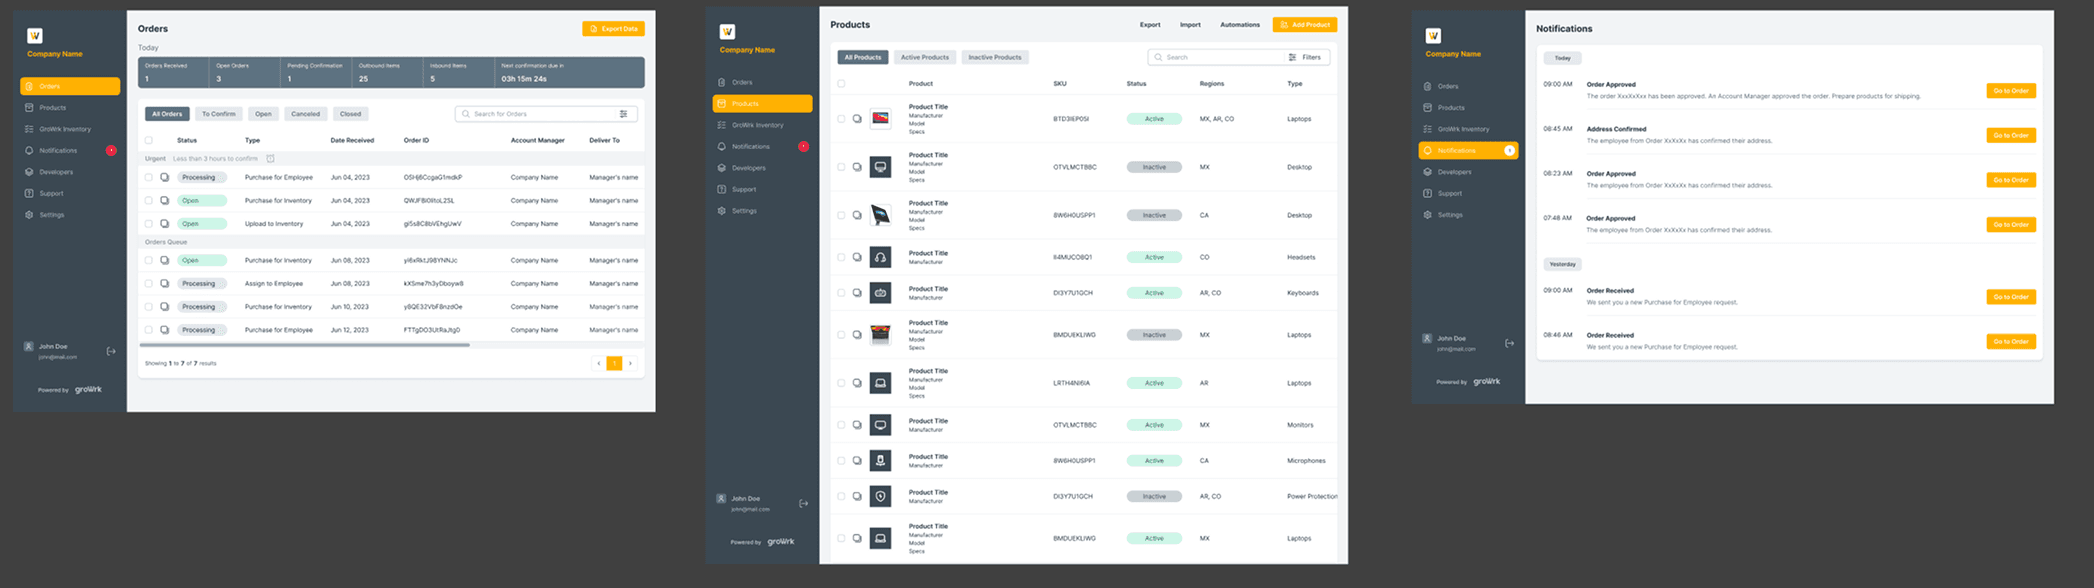Screen dimensions: 2094x588
Task: Click the Export Data button in Orders
Action: (x=613, y=29)
